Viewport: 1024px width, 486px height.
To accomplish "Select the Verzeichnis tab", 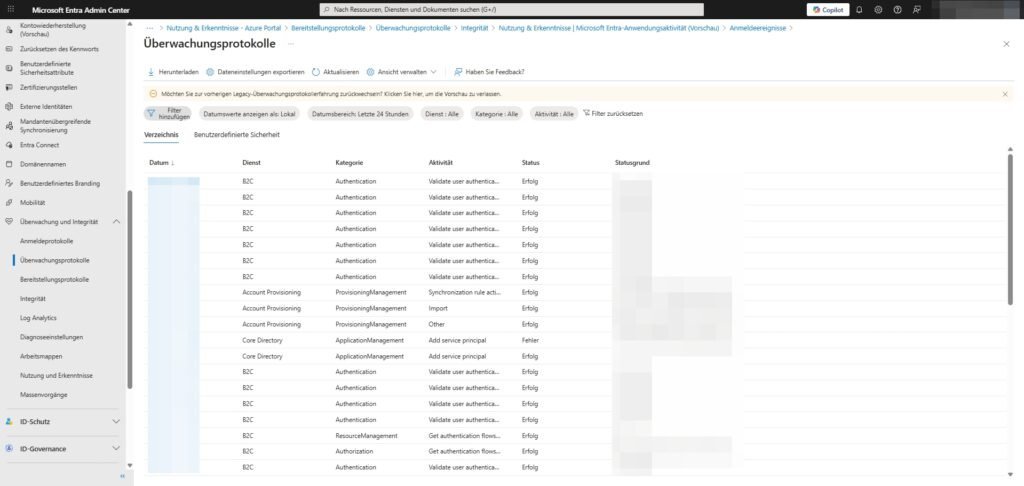I will click(161, 134).
